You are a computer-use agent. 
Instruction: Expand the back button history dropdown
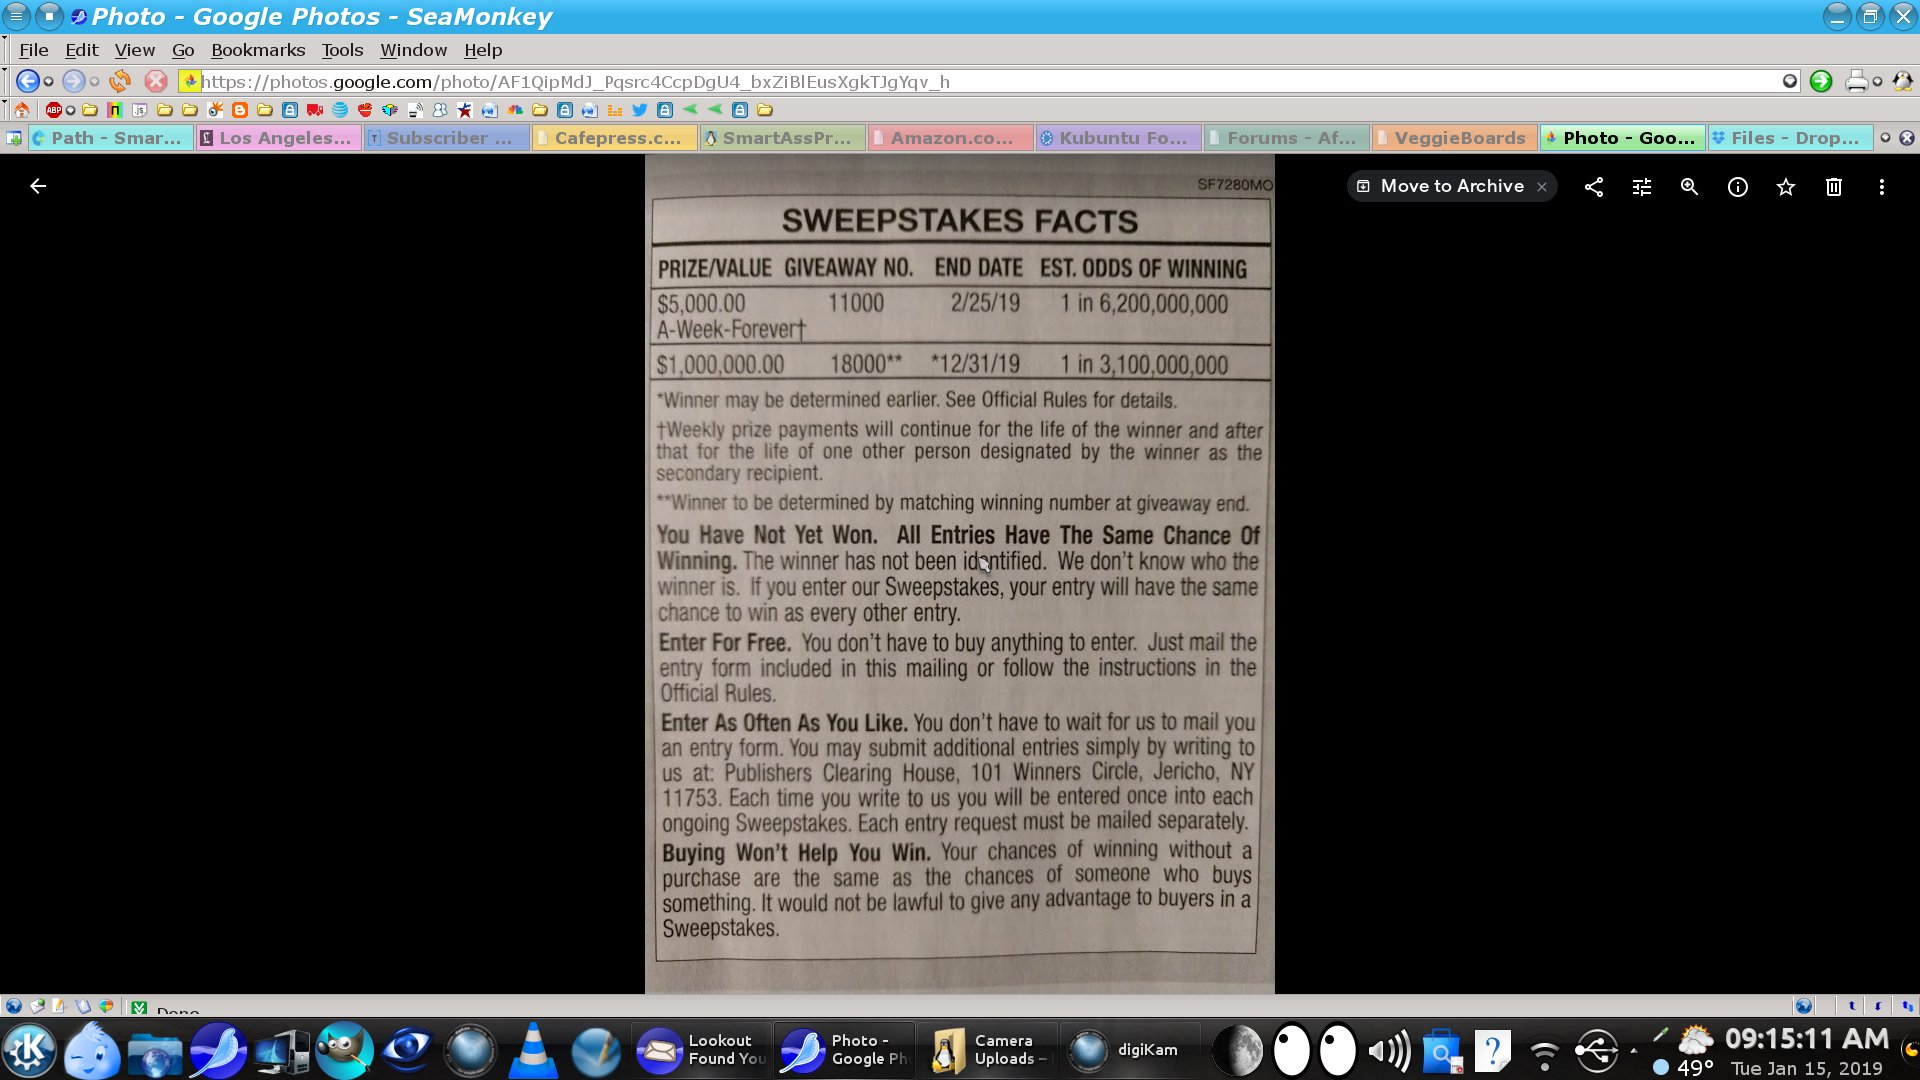click(x=48, y=82)
